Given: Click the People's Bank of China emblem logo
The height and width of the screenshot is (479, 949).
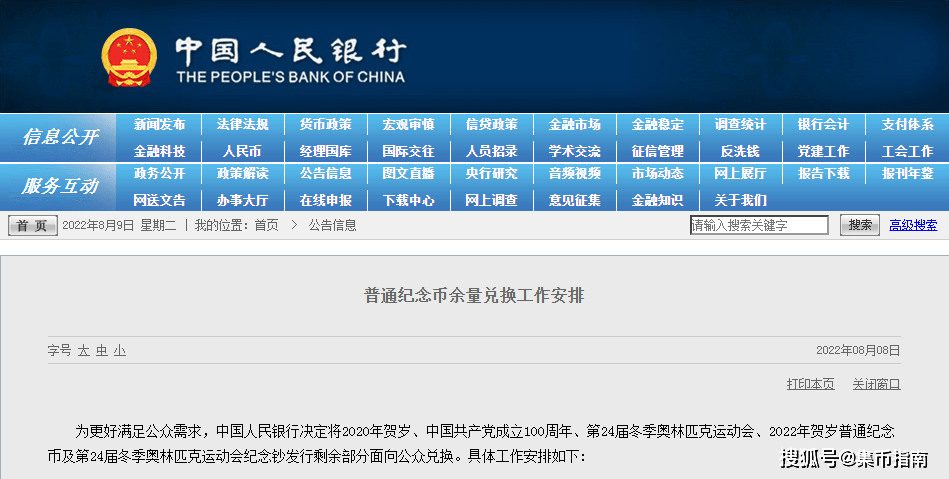Looking at the screenshot, I should (129, 58).
